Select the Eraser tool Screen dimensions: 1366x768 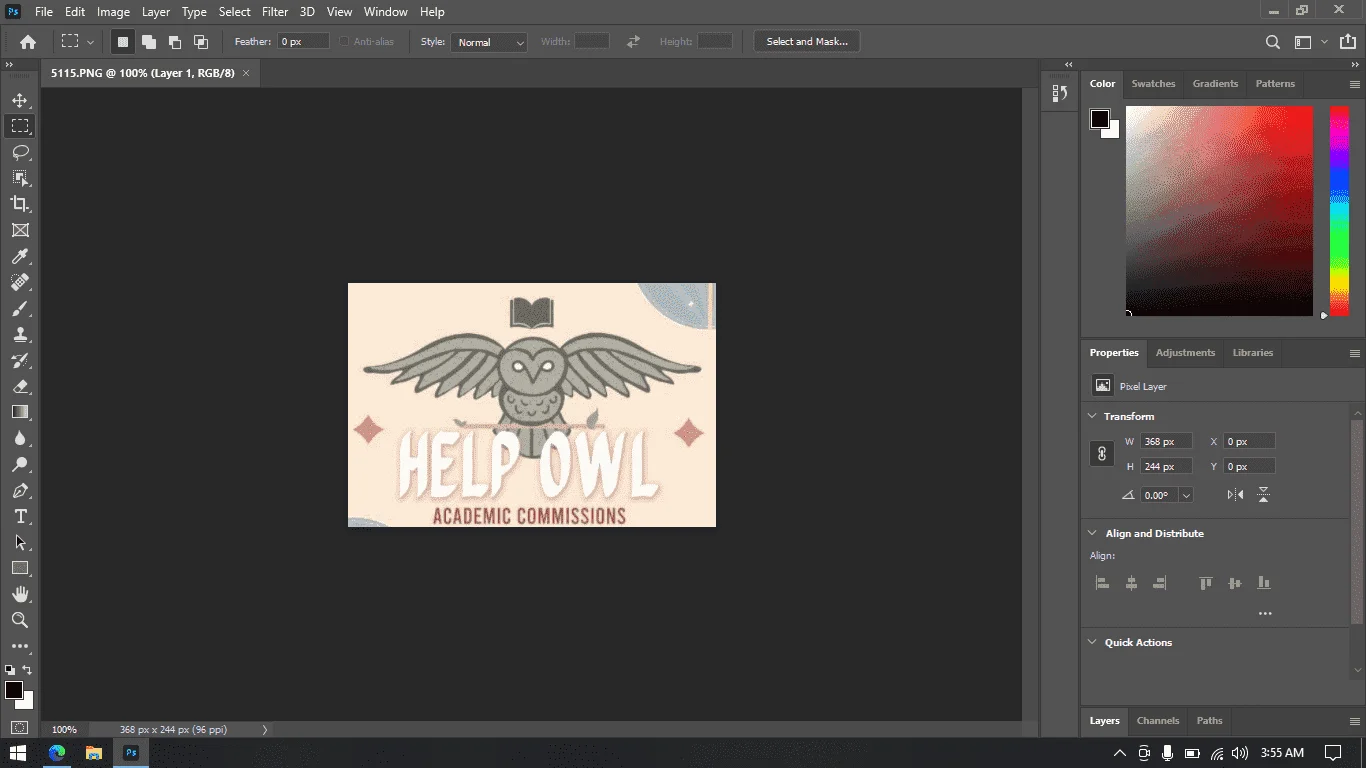tap(20, 386)
